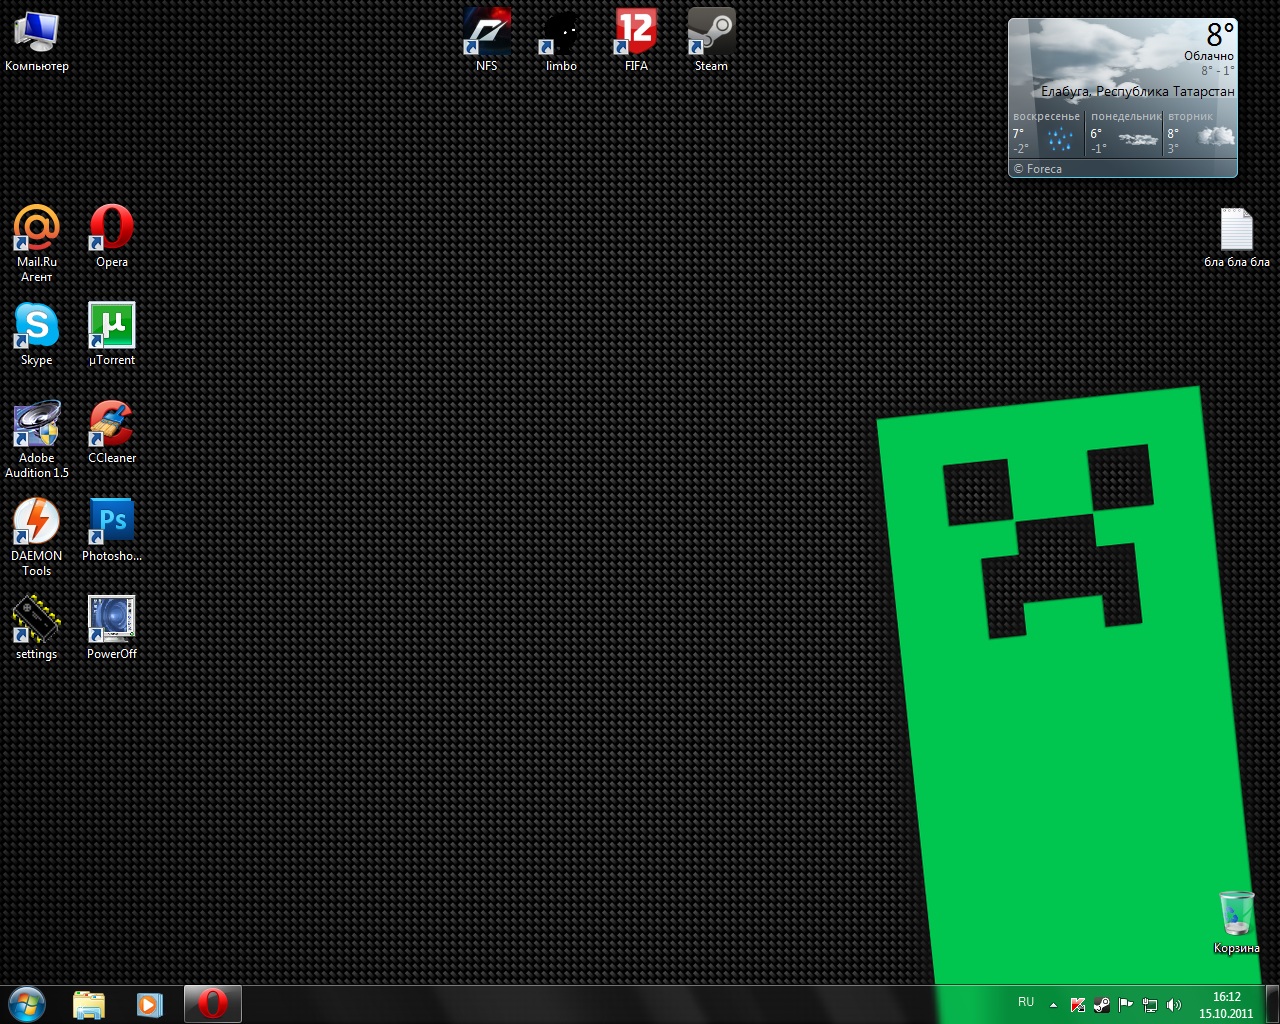This screenshot has height=1024, width=1280.
Task: Select the Adobe Audition 1.5 shortcut
Action: [37, 441]
